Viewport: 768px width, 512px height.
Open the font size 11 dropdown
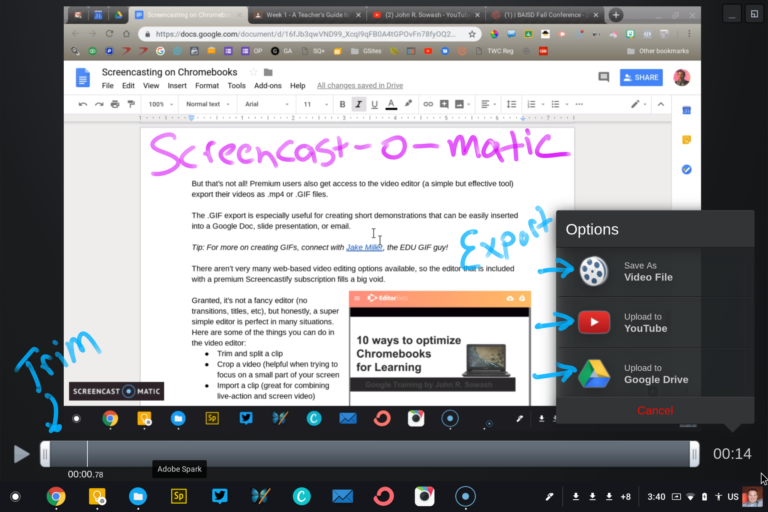[315, 104]
